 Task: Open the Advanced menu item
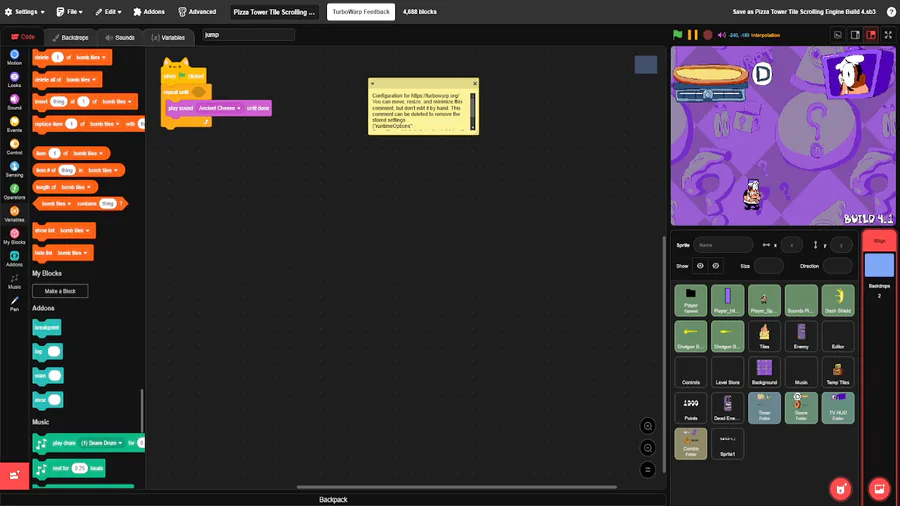pyautogui.click(x=197, y=11)
